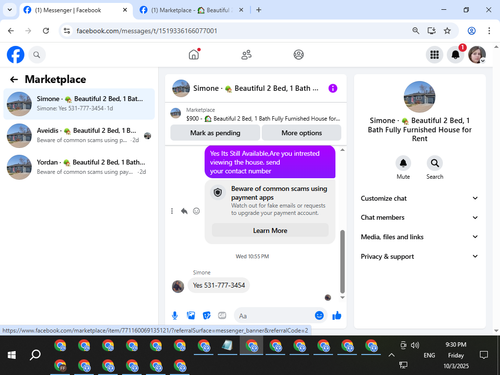
Task: Choose a GIF icon
Action: (x=222, y=315)
